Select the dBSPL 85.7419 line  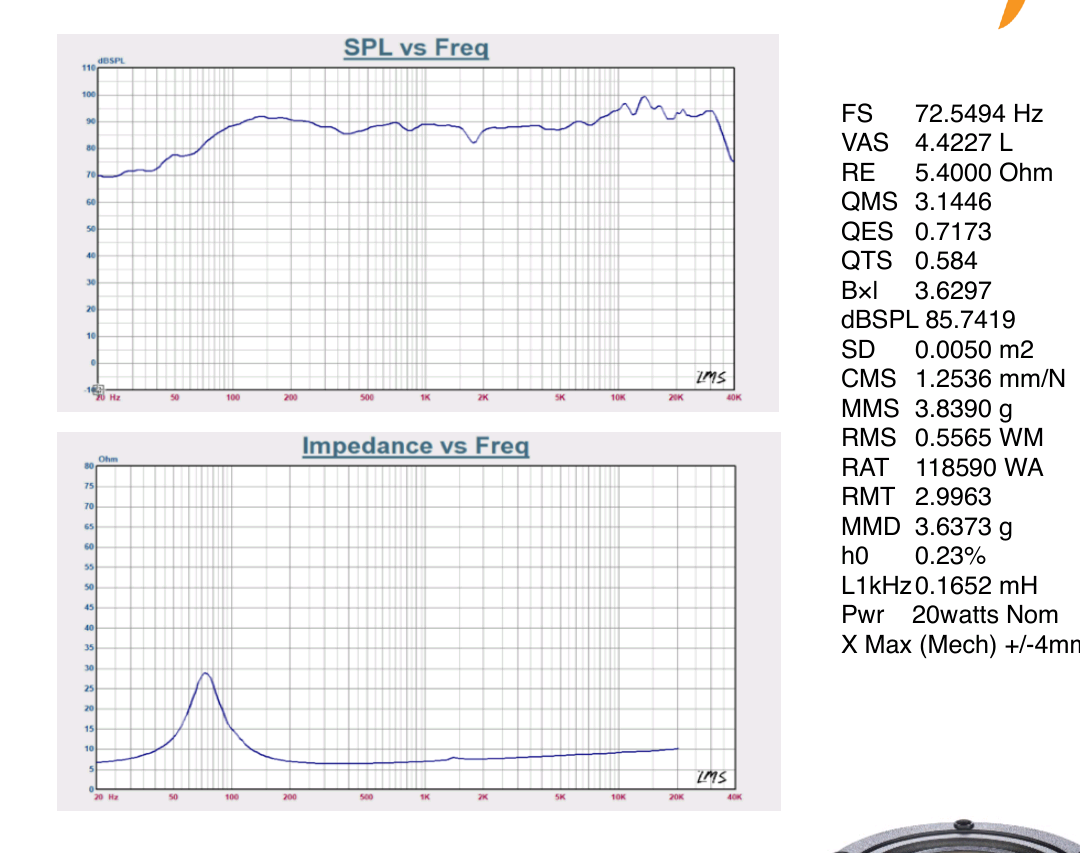click(x=928, y=320)
